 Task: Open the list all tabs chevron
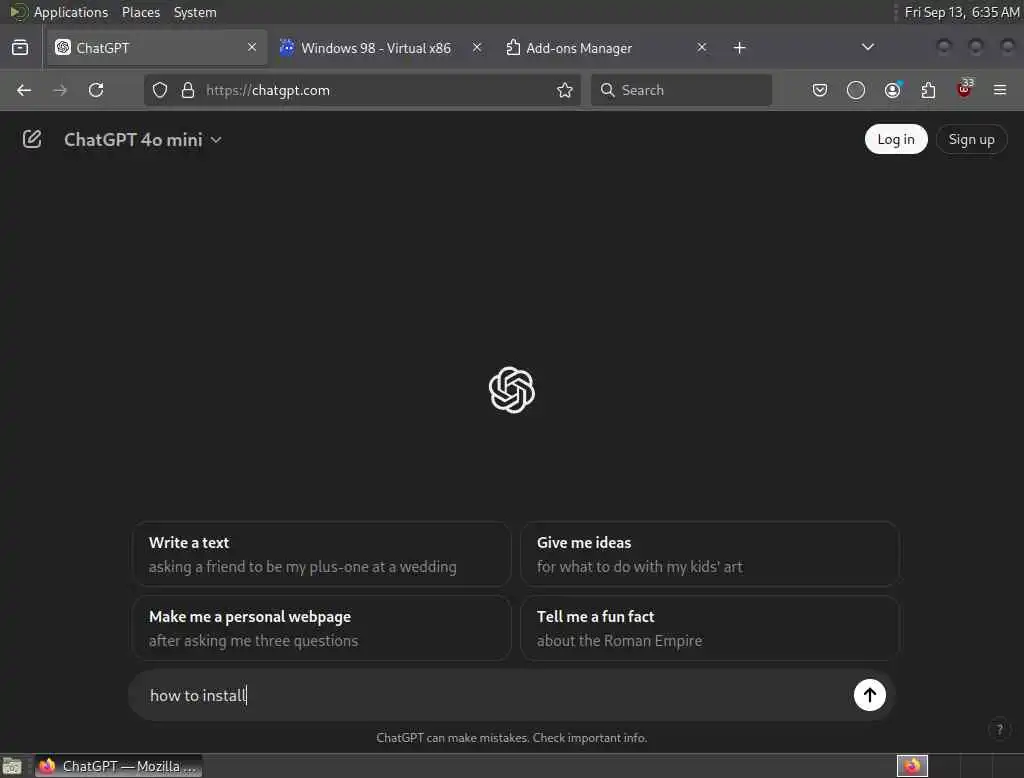click(x=867, y=47)
